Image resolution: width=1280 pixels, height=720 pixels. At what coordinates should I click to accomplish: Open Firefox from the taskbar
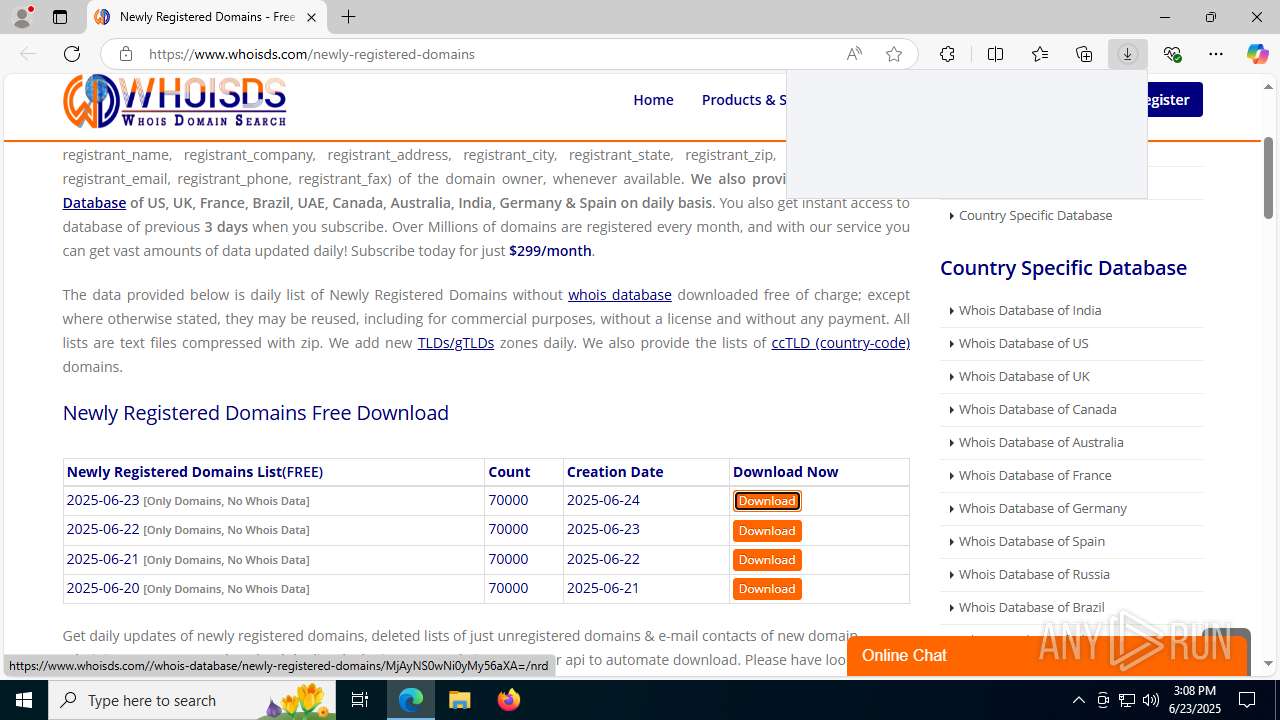point(509,700)
